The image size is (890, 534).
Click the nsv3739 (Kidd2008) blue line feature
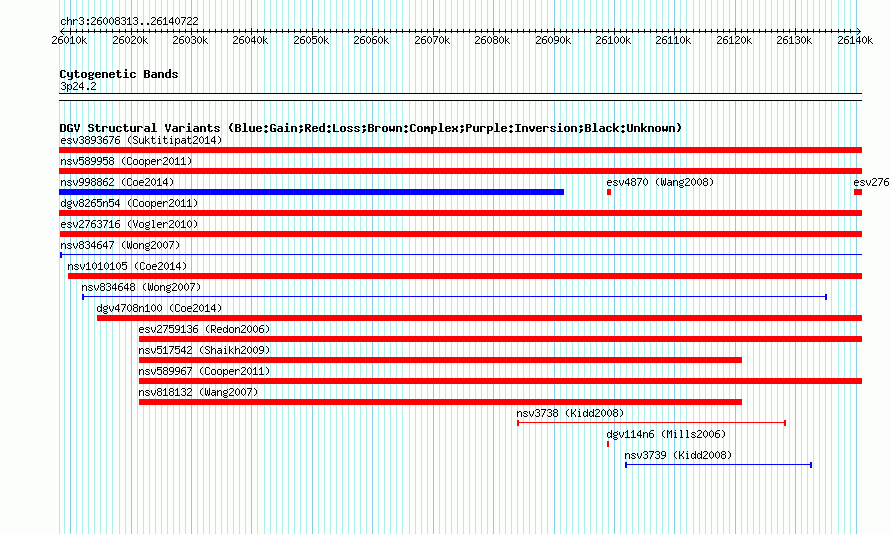pyautogui.click(x=719, y=465)
